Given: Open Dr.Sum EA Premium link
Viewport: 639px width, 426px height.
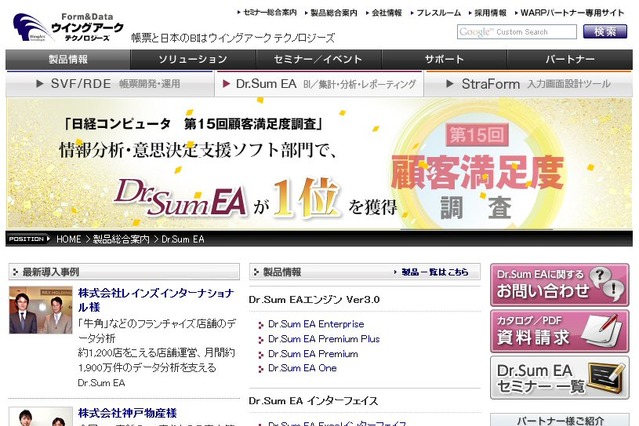Looking at the screenshot, I should coord(313,353).
